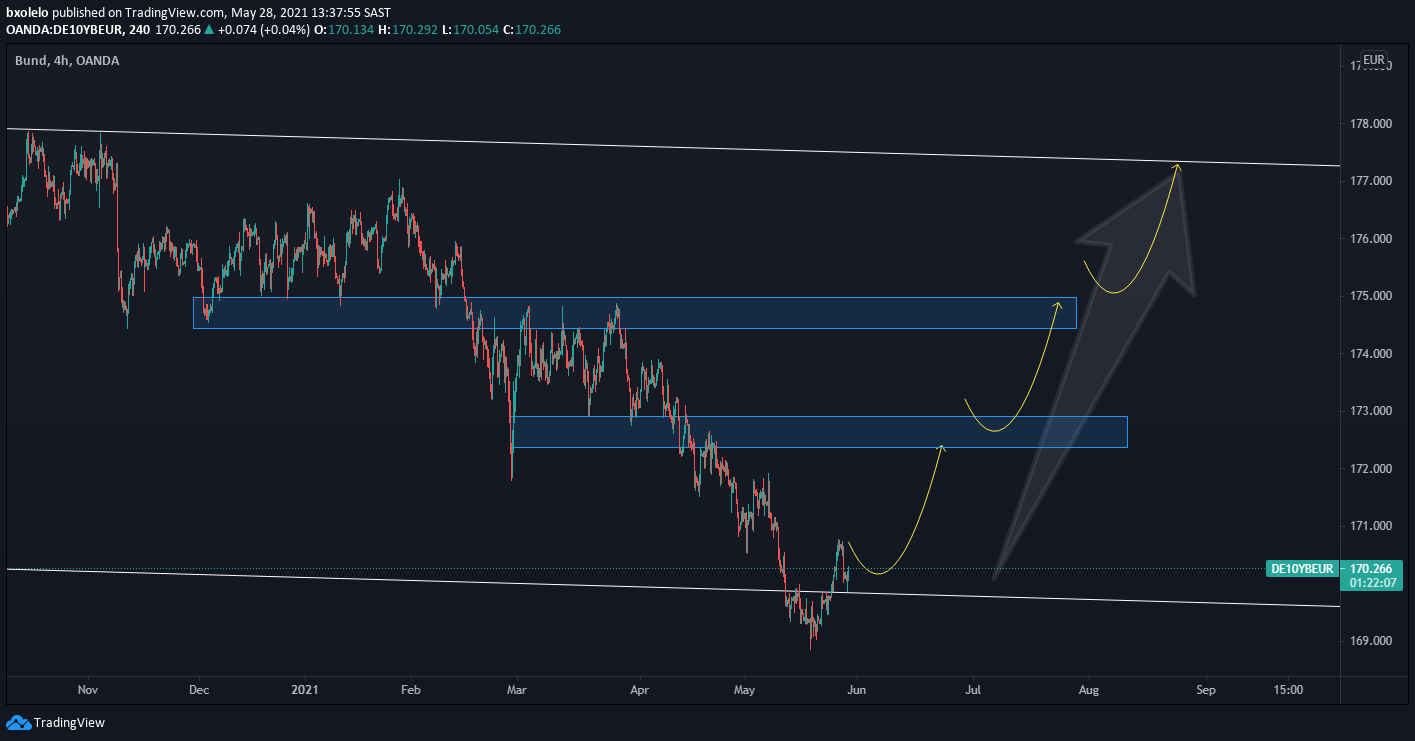Viewport: 1415px width, 741px height.
Task: Click the Jun label on time axis
Action: click(855, 689)
